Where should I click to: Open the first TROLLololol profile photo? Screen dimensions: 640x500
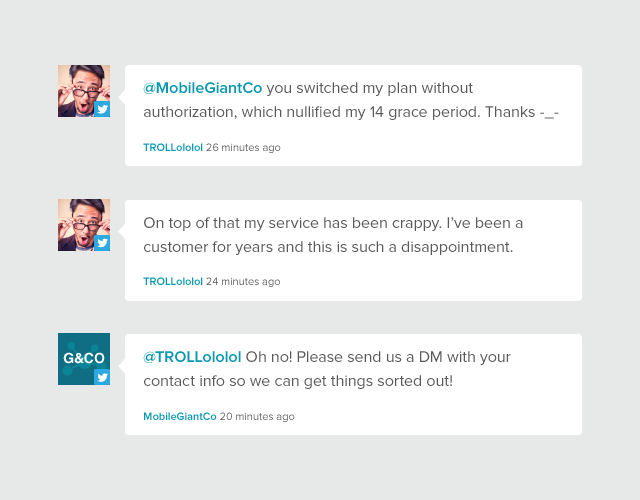(x=84, y=91)
